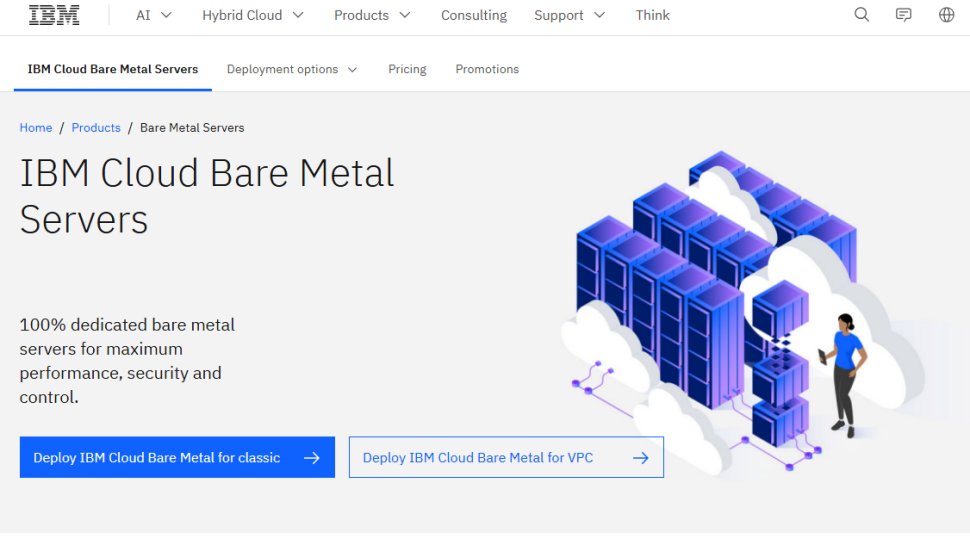Go to the Pricing tab

(407, 69)
